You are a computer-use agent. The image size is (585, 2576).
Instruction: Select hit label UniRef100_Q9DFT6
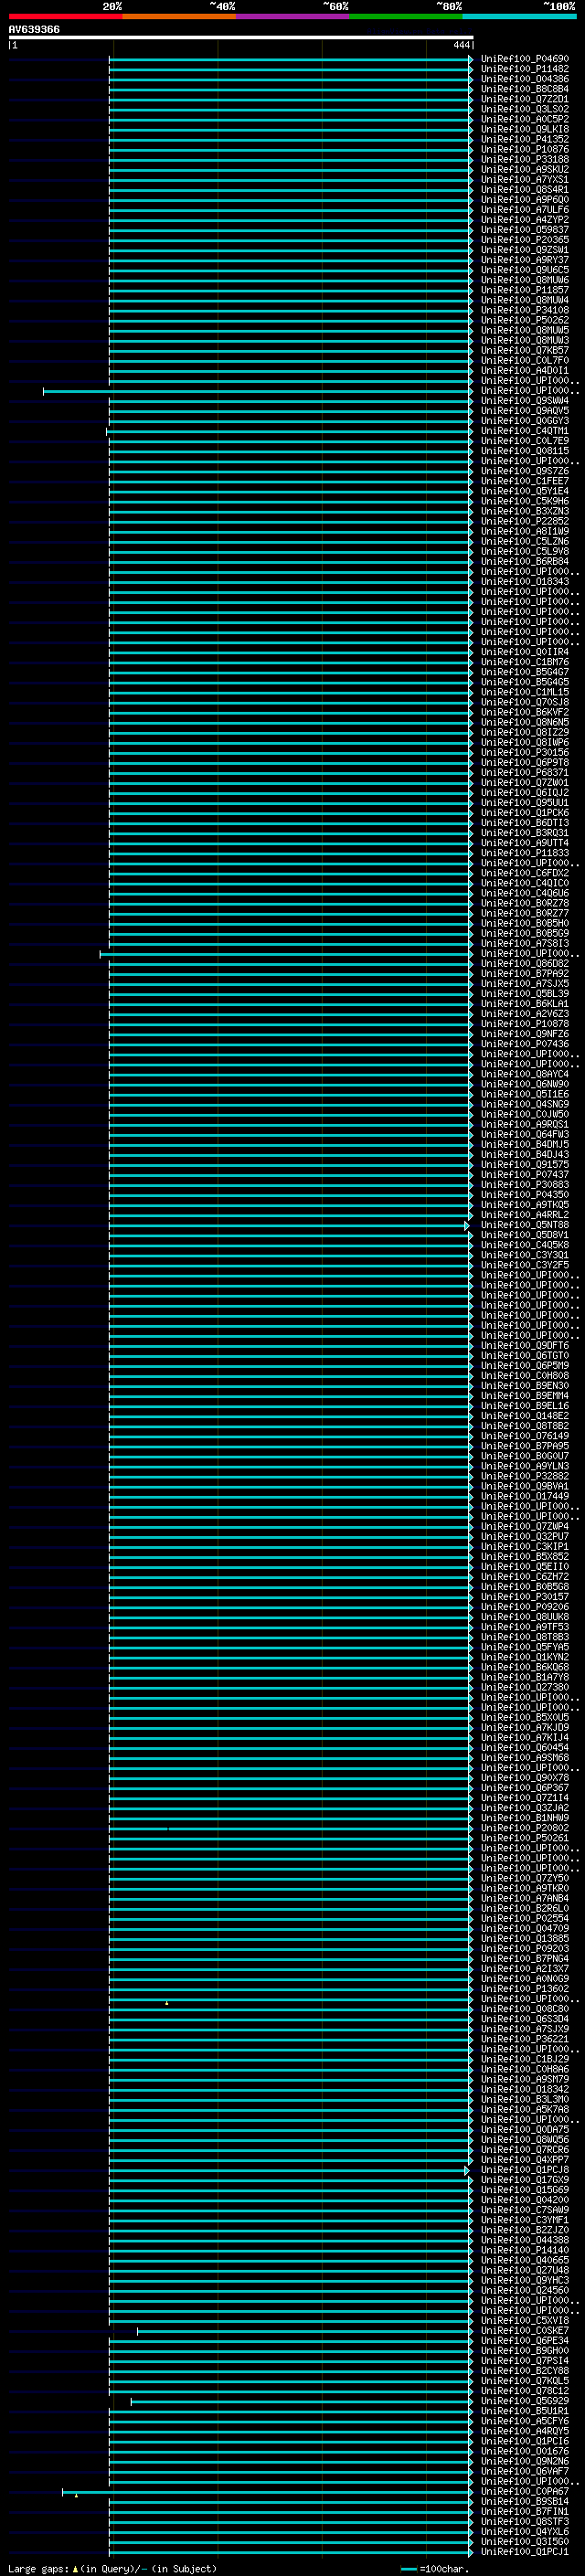[524, 1346]
